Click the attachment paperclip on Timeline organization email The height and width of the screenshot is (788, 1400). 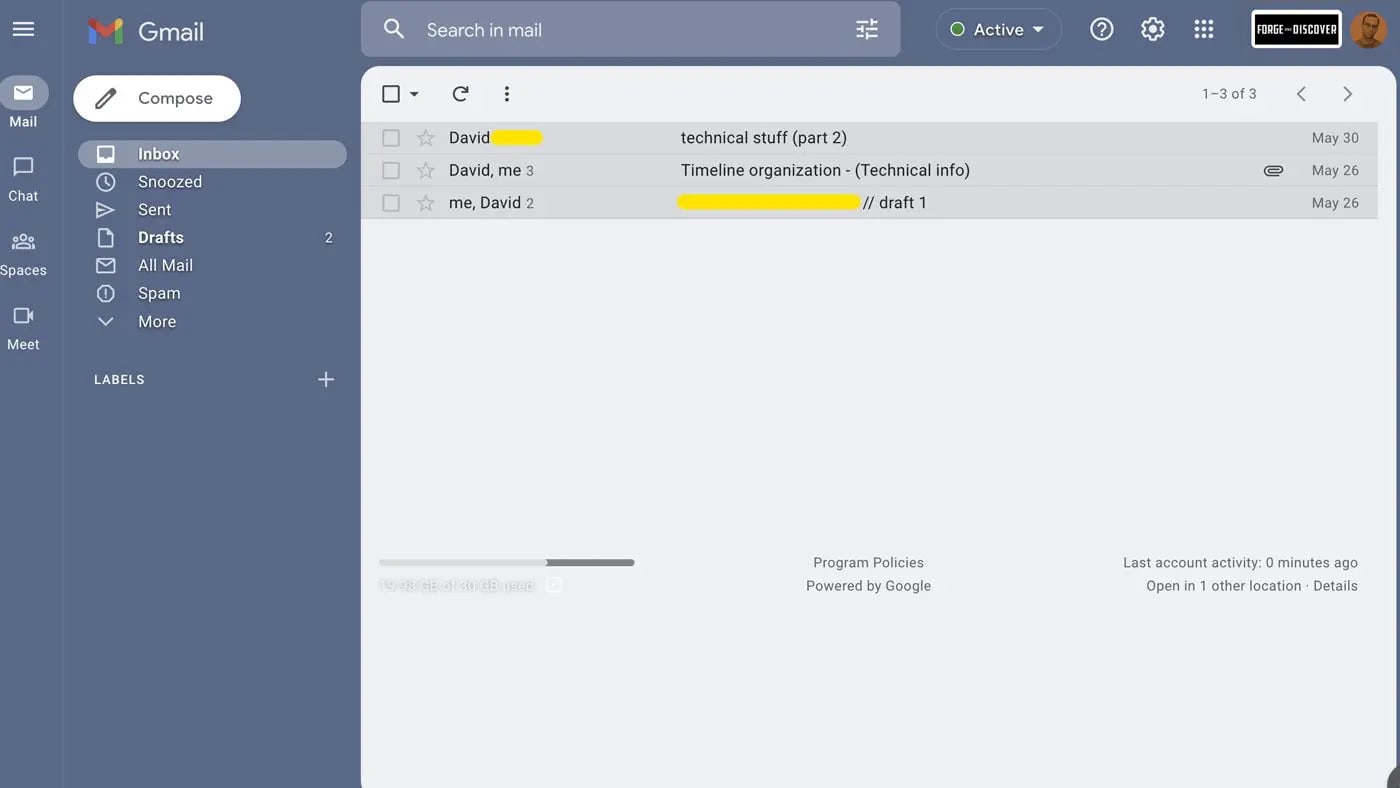click(1272, 169)
